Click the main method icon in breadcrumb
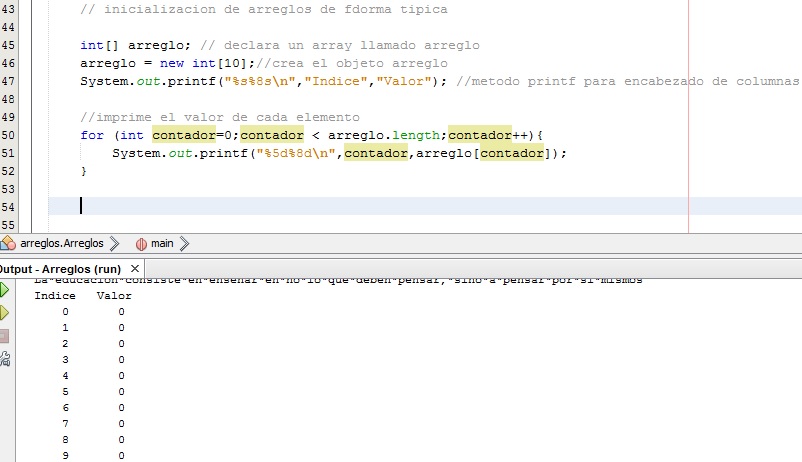Image resolution: width=802 pixels, height=462 pixels. [141, 243]
